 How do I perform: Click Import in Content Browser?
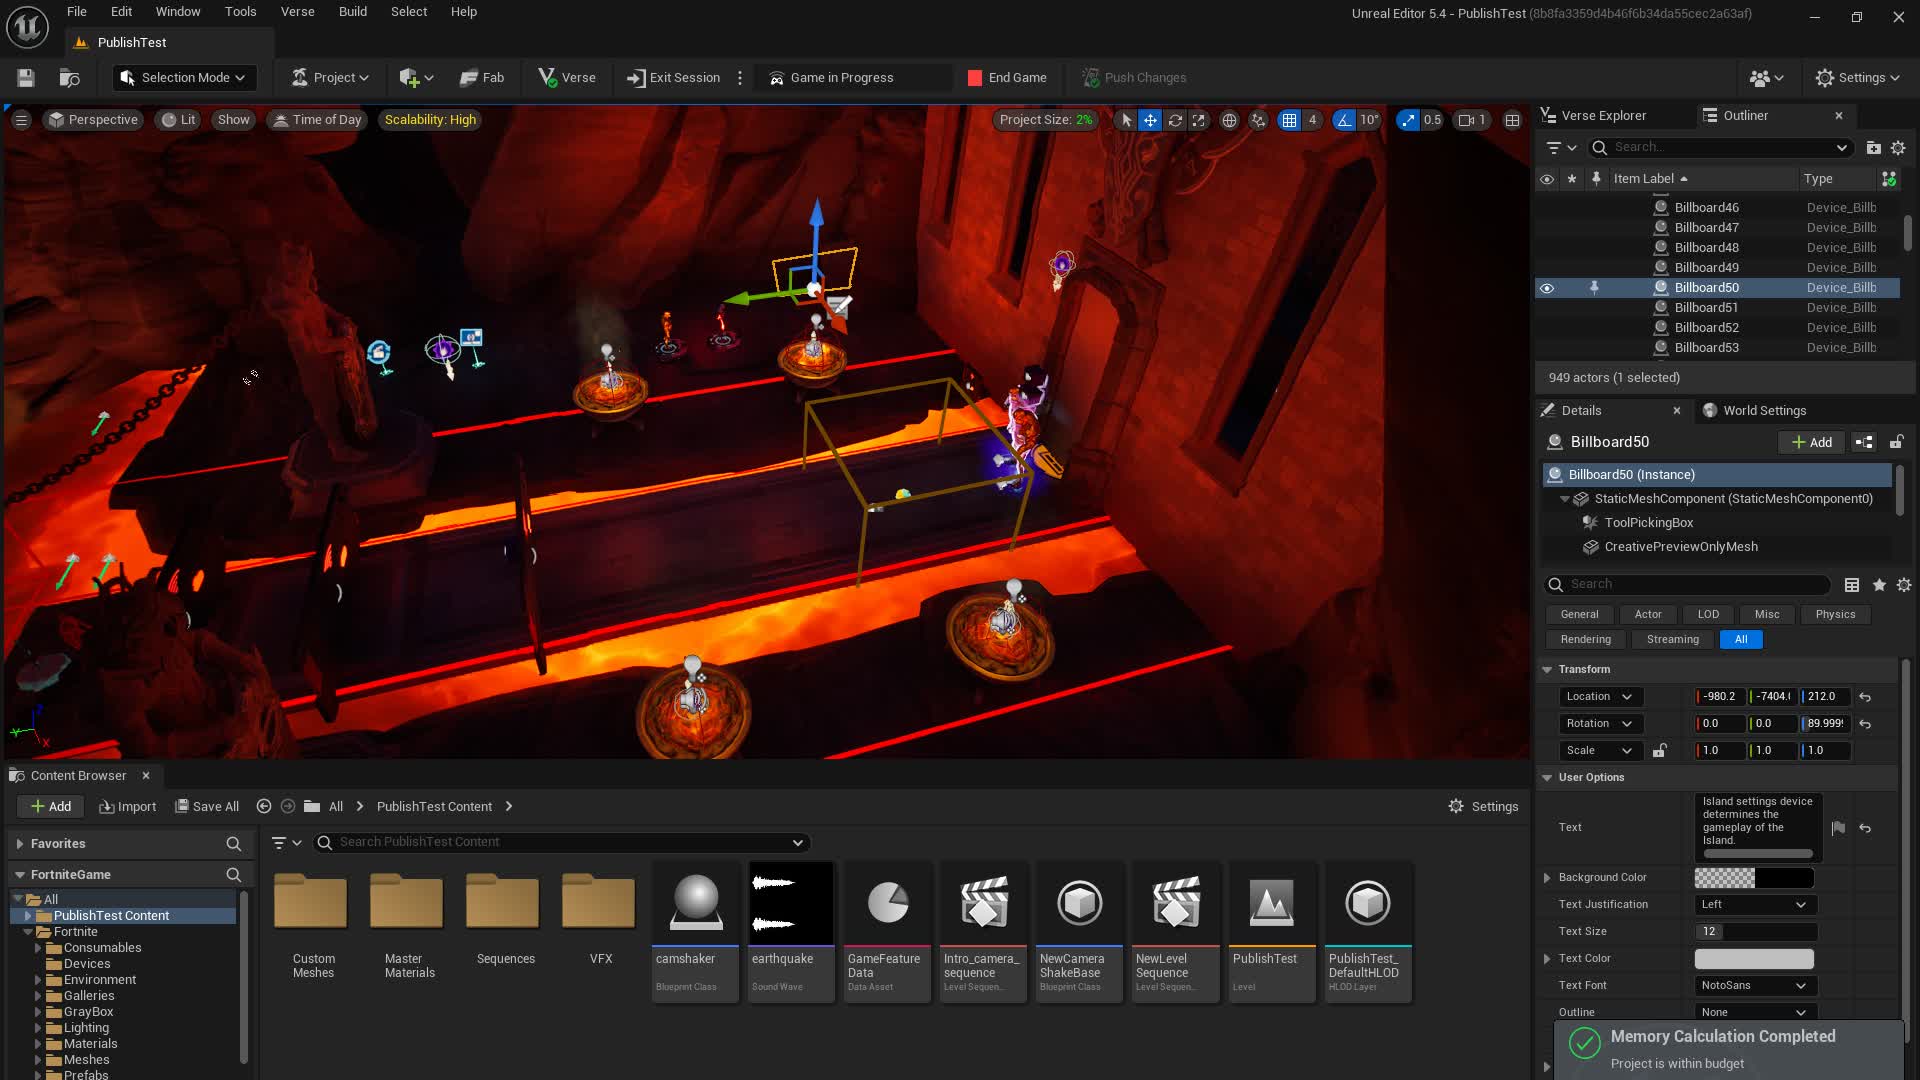(128, 807)
